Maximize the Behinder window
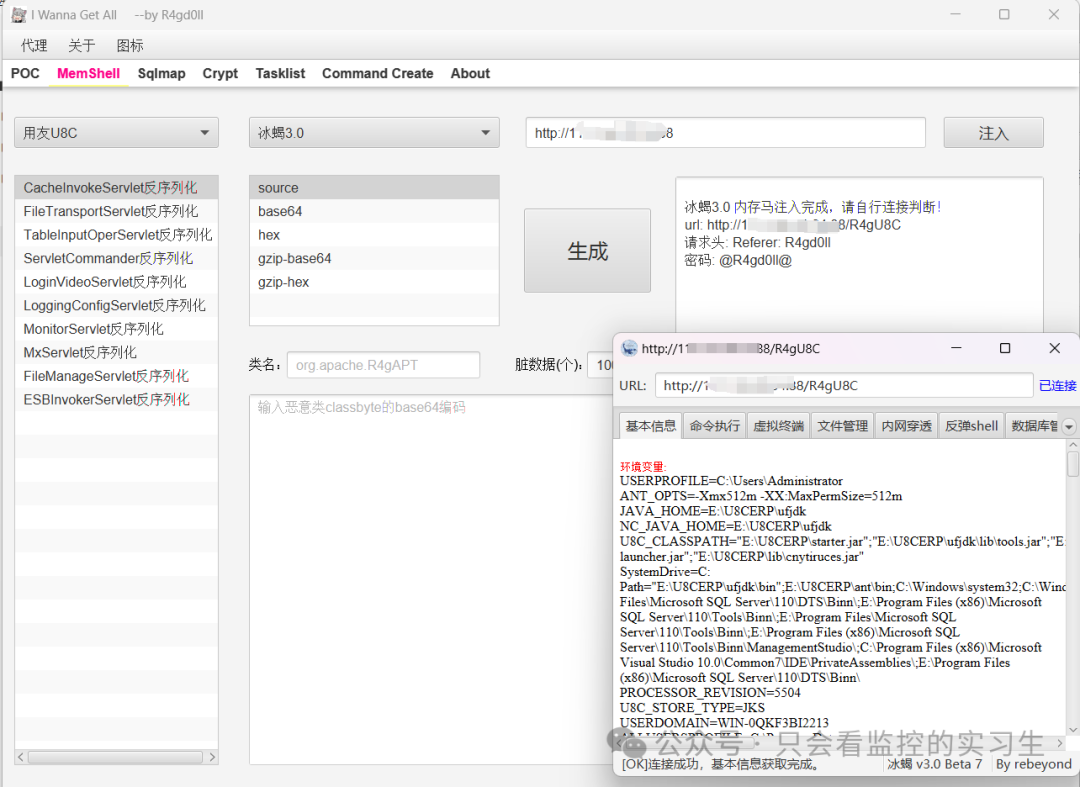Image resolution: width=1080 pixels, height=787 pixels. (x=1005, y=348)
